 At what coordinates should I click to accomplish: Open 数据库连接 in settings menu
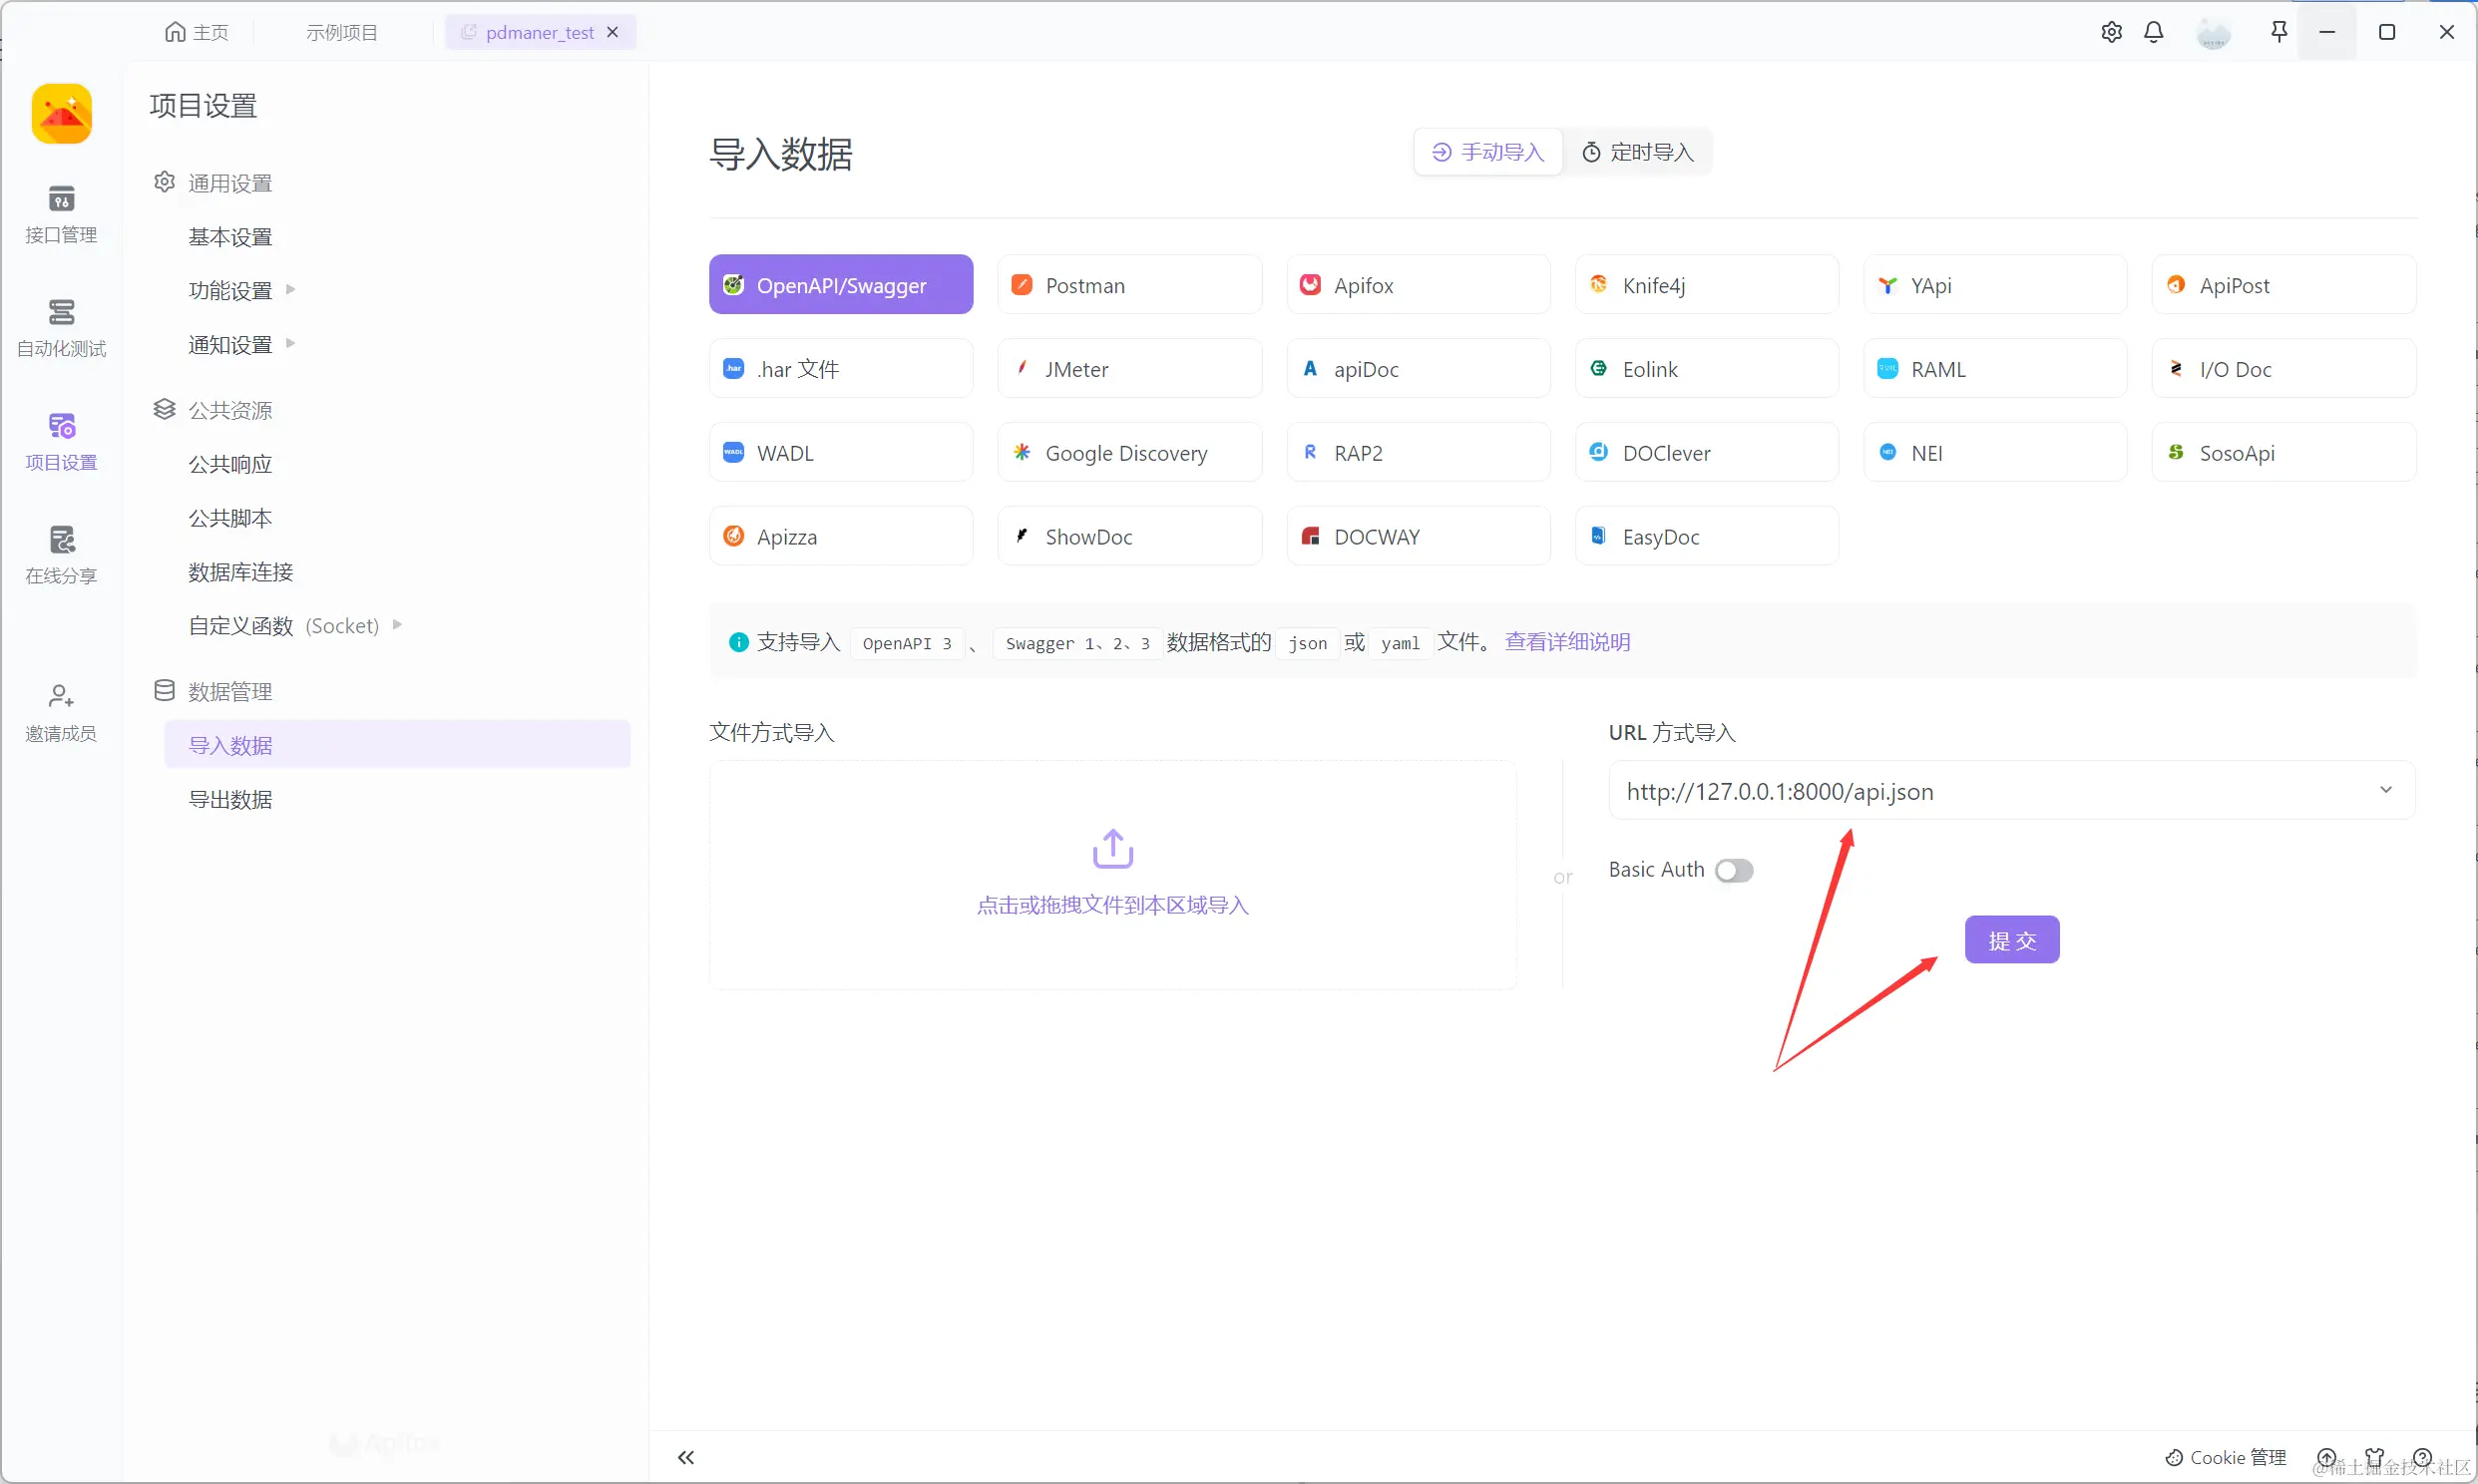coord(240,571)
